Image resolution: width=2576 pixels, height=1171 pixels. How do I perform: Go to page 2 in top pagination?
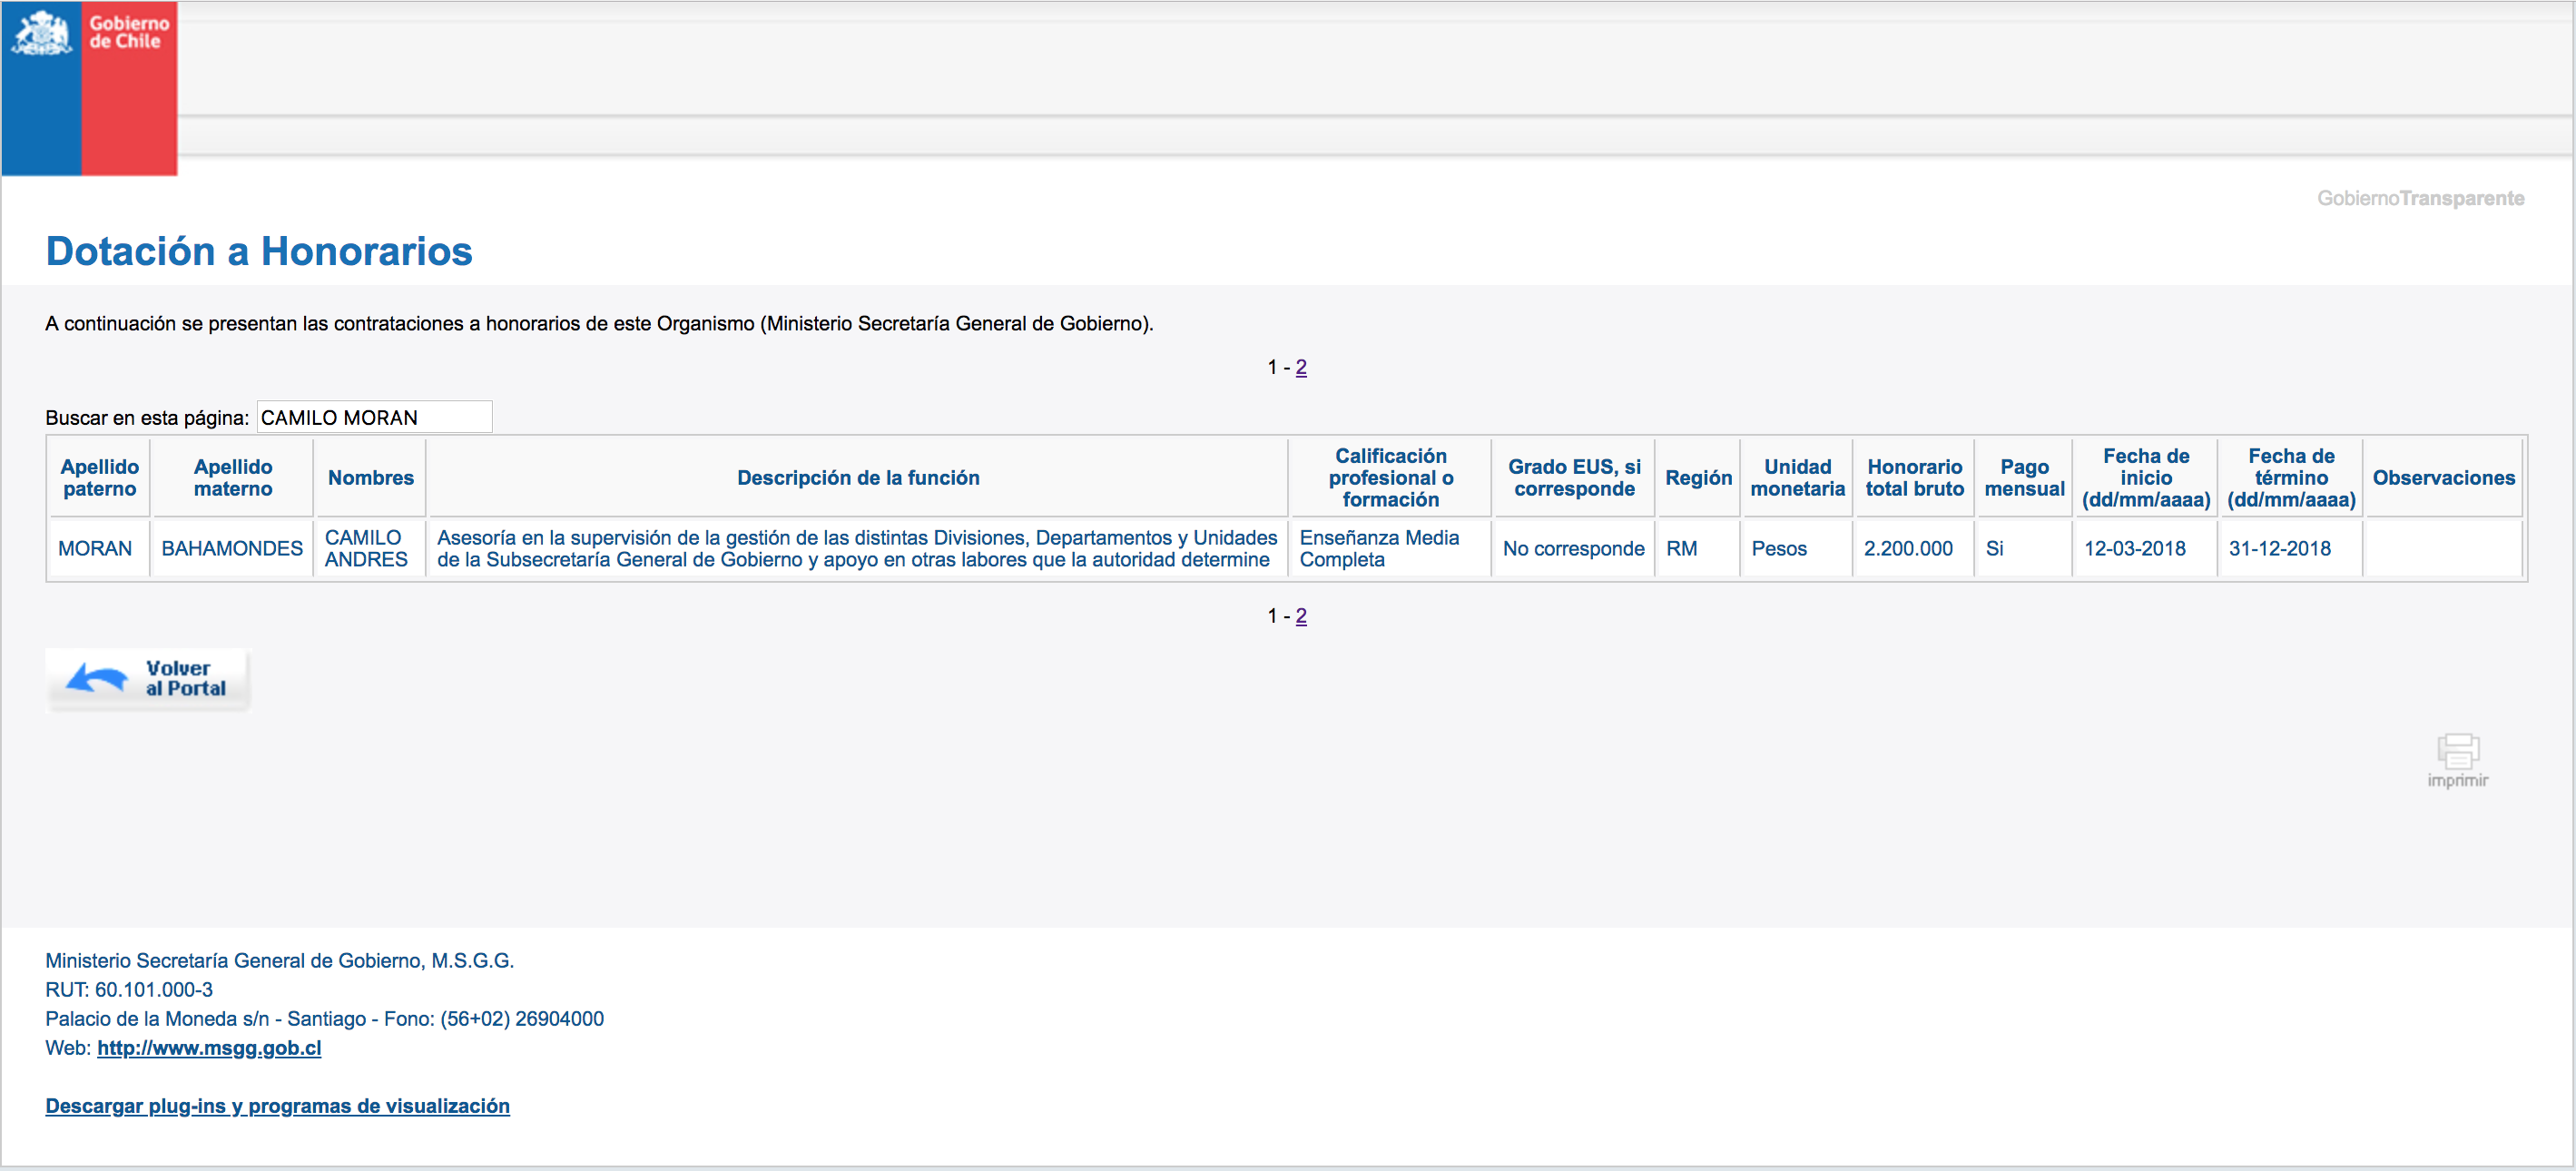point(1301,367)
